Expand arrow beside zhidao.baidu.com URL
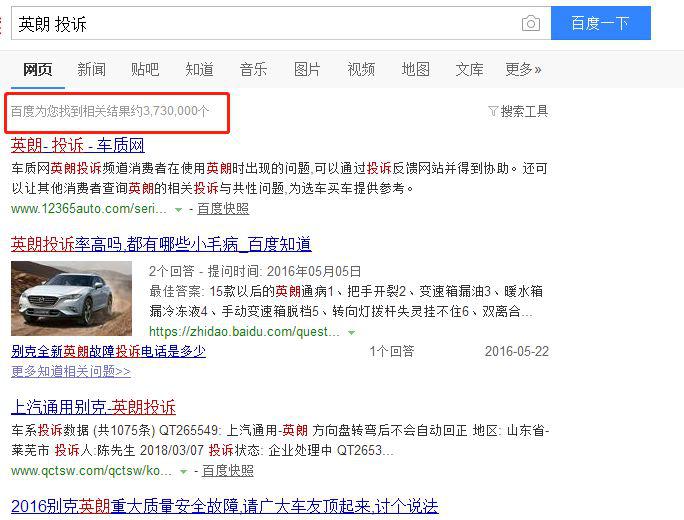This screenshot has width=684, height=520. pyautogui.click(x=351, y=333)
